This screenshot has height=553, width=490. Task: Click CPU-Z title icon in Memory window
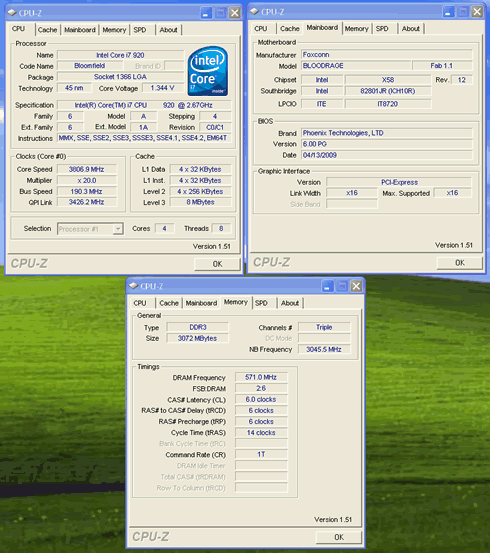[x=133, y=286]
